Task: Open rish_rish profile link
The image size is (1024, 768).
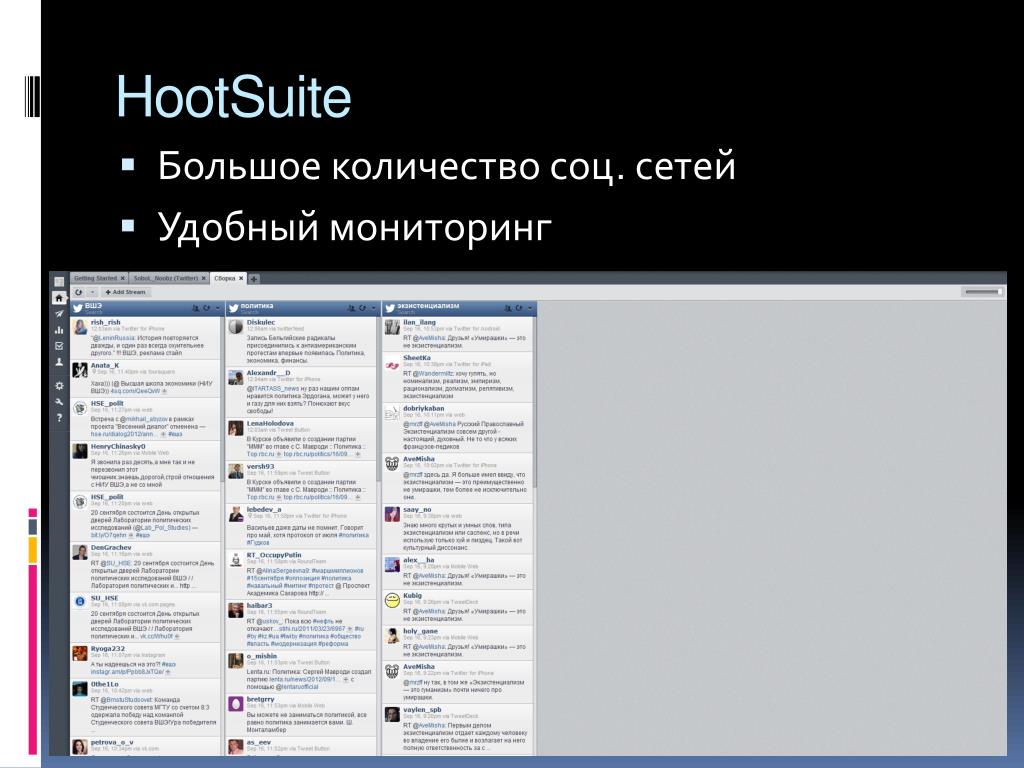Action: coord(106,322)
